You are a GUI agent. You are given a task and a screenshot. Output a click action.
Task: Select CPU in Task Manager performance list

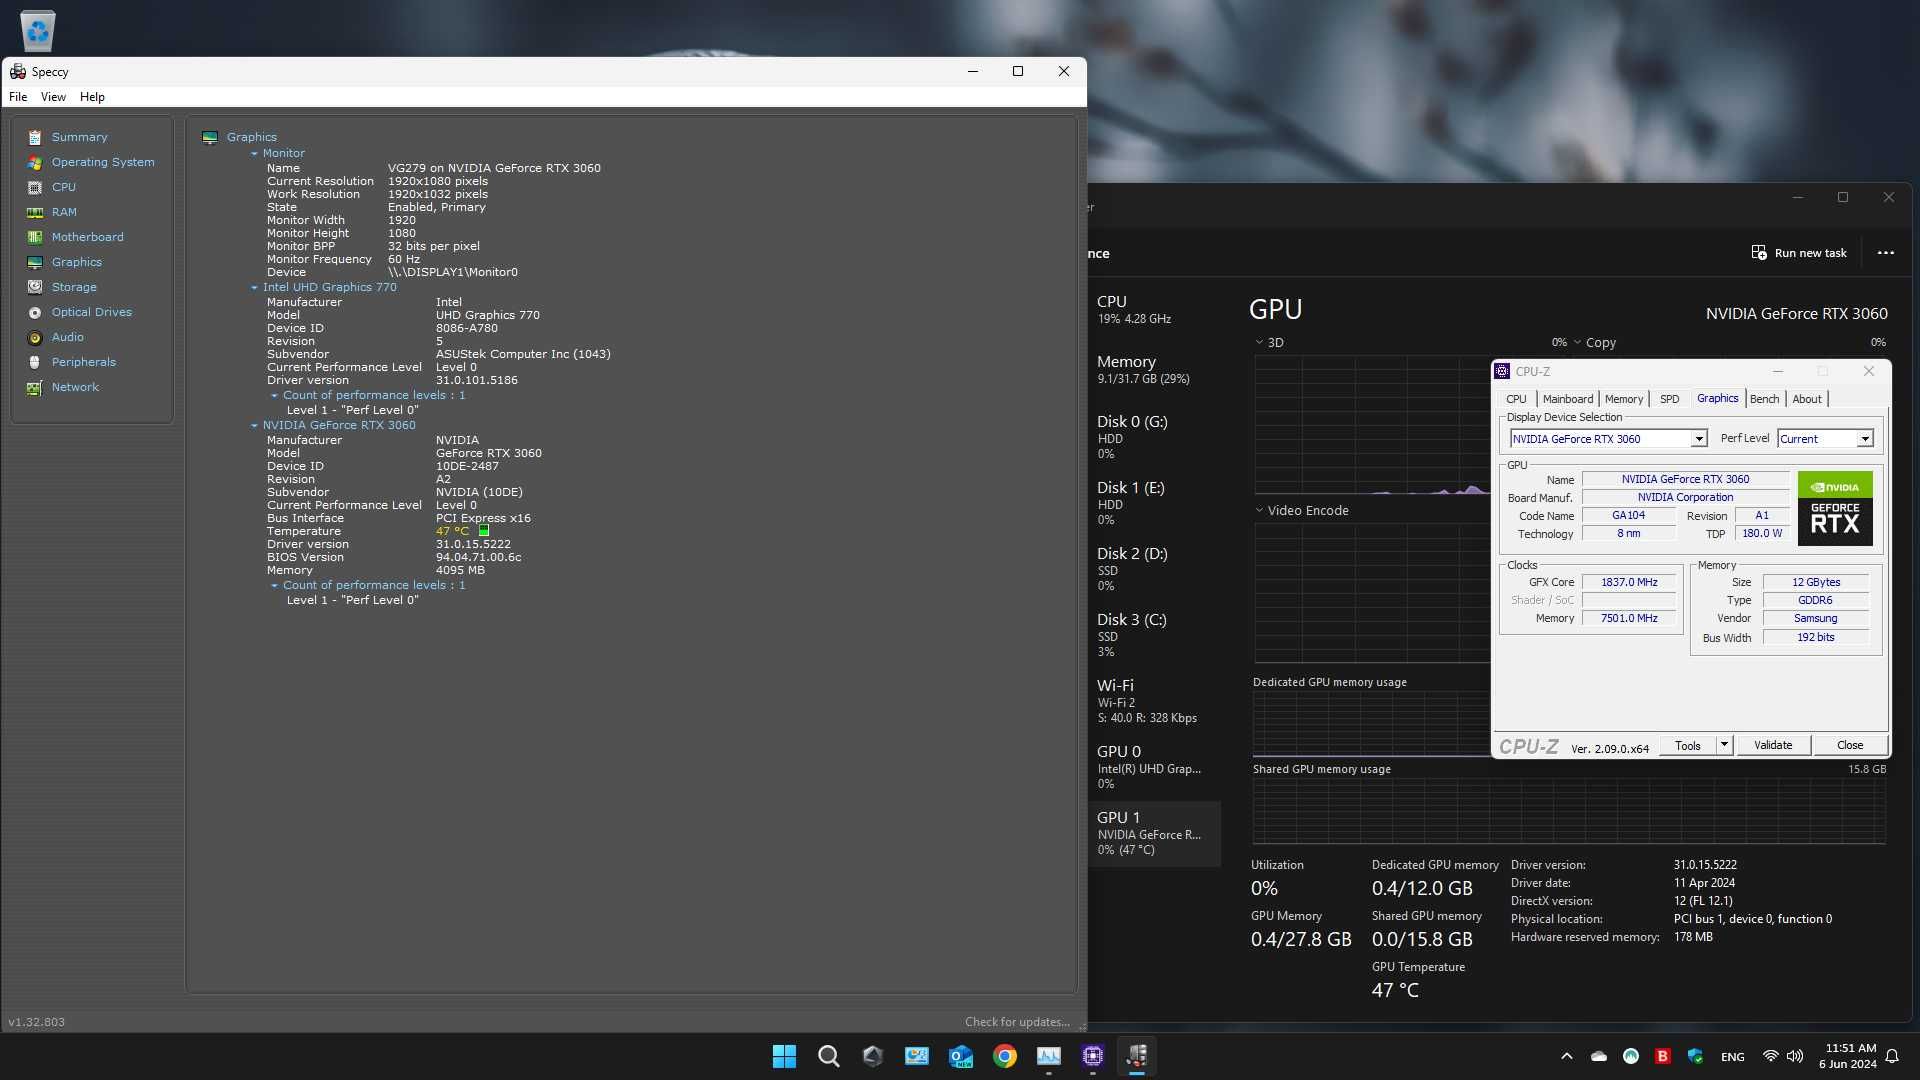[x=1155, y=310]
